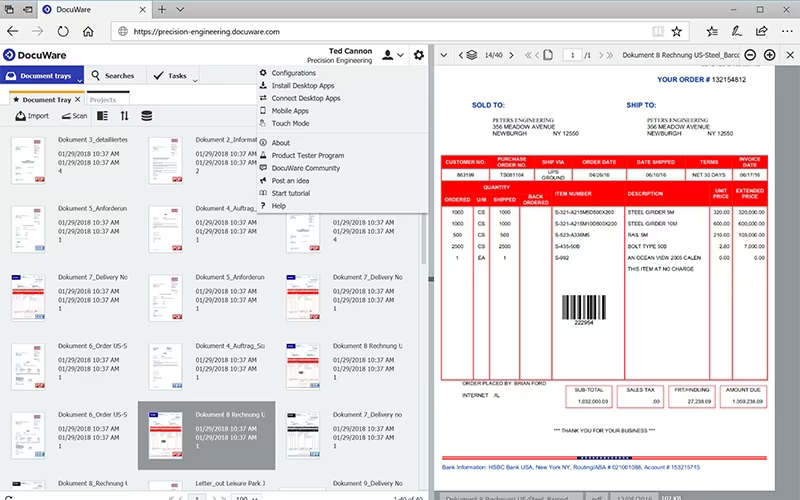800x500 pixels.
Task: Import a document into the tray
Action: pos(32,116)
